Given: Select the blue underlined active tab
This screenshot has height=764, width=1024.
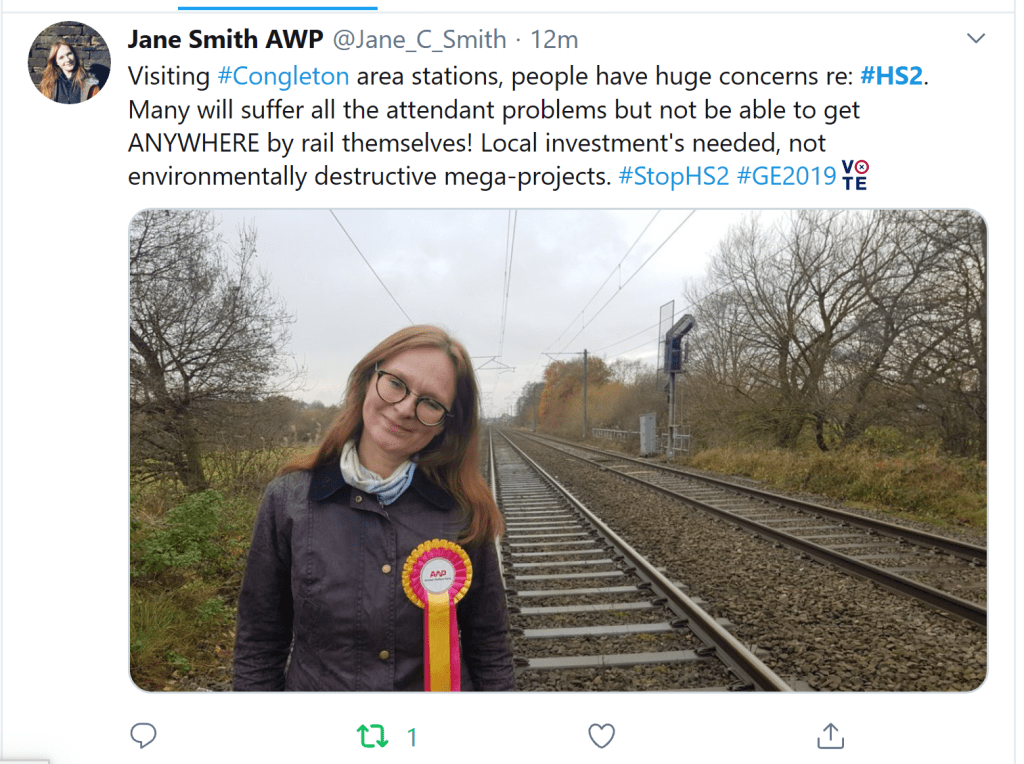Looking at the screenshot, I should pos(278,8).
